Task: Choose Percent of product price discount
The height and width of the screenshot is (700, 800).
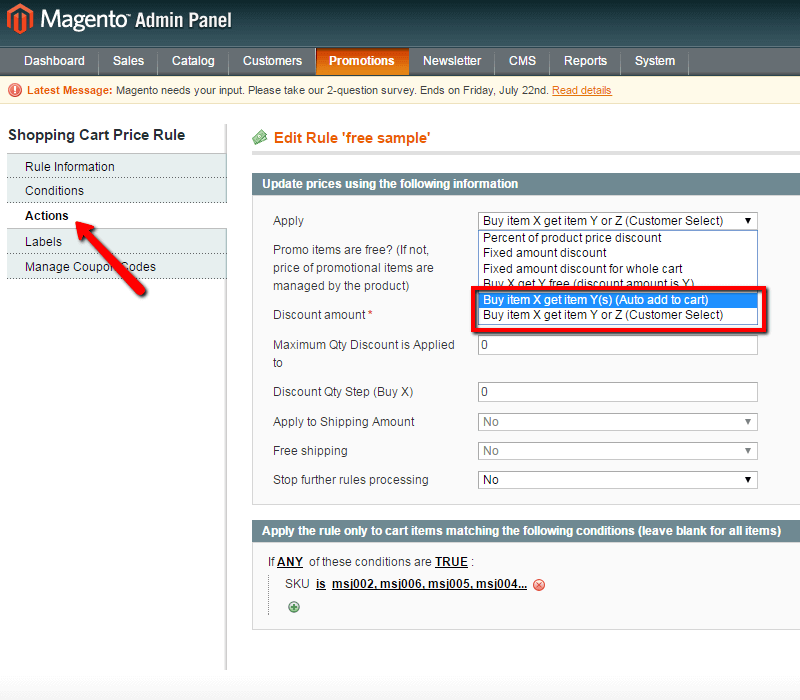Action: tap(572, 238)
